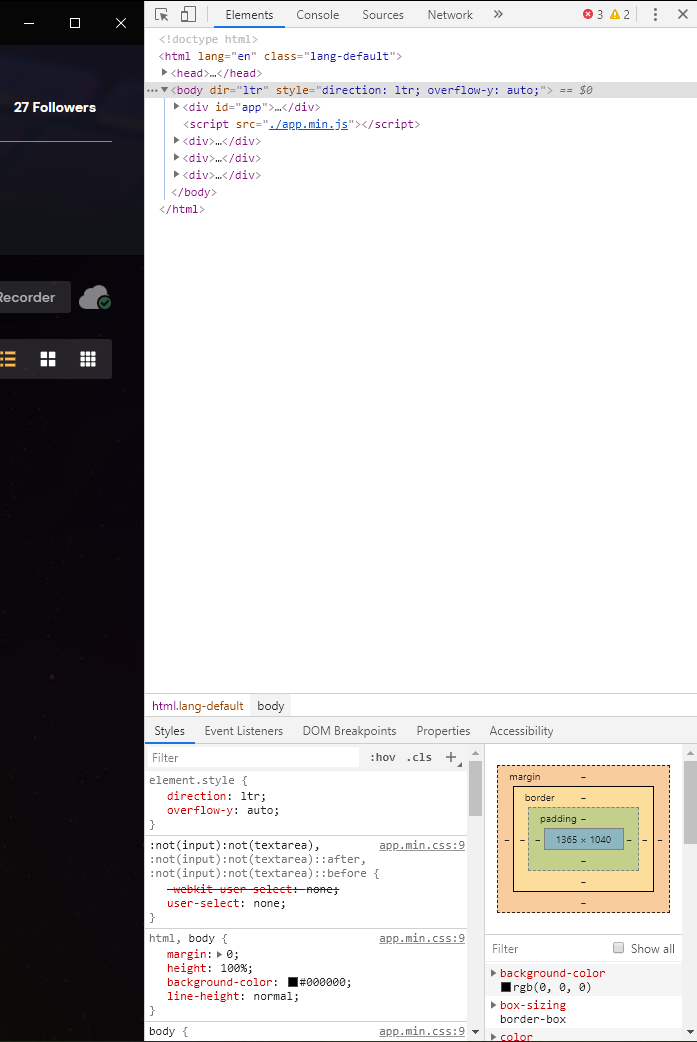
Task: Click the element.style selector text
Action: 192,780
